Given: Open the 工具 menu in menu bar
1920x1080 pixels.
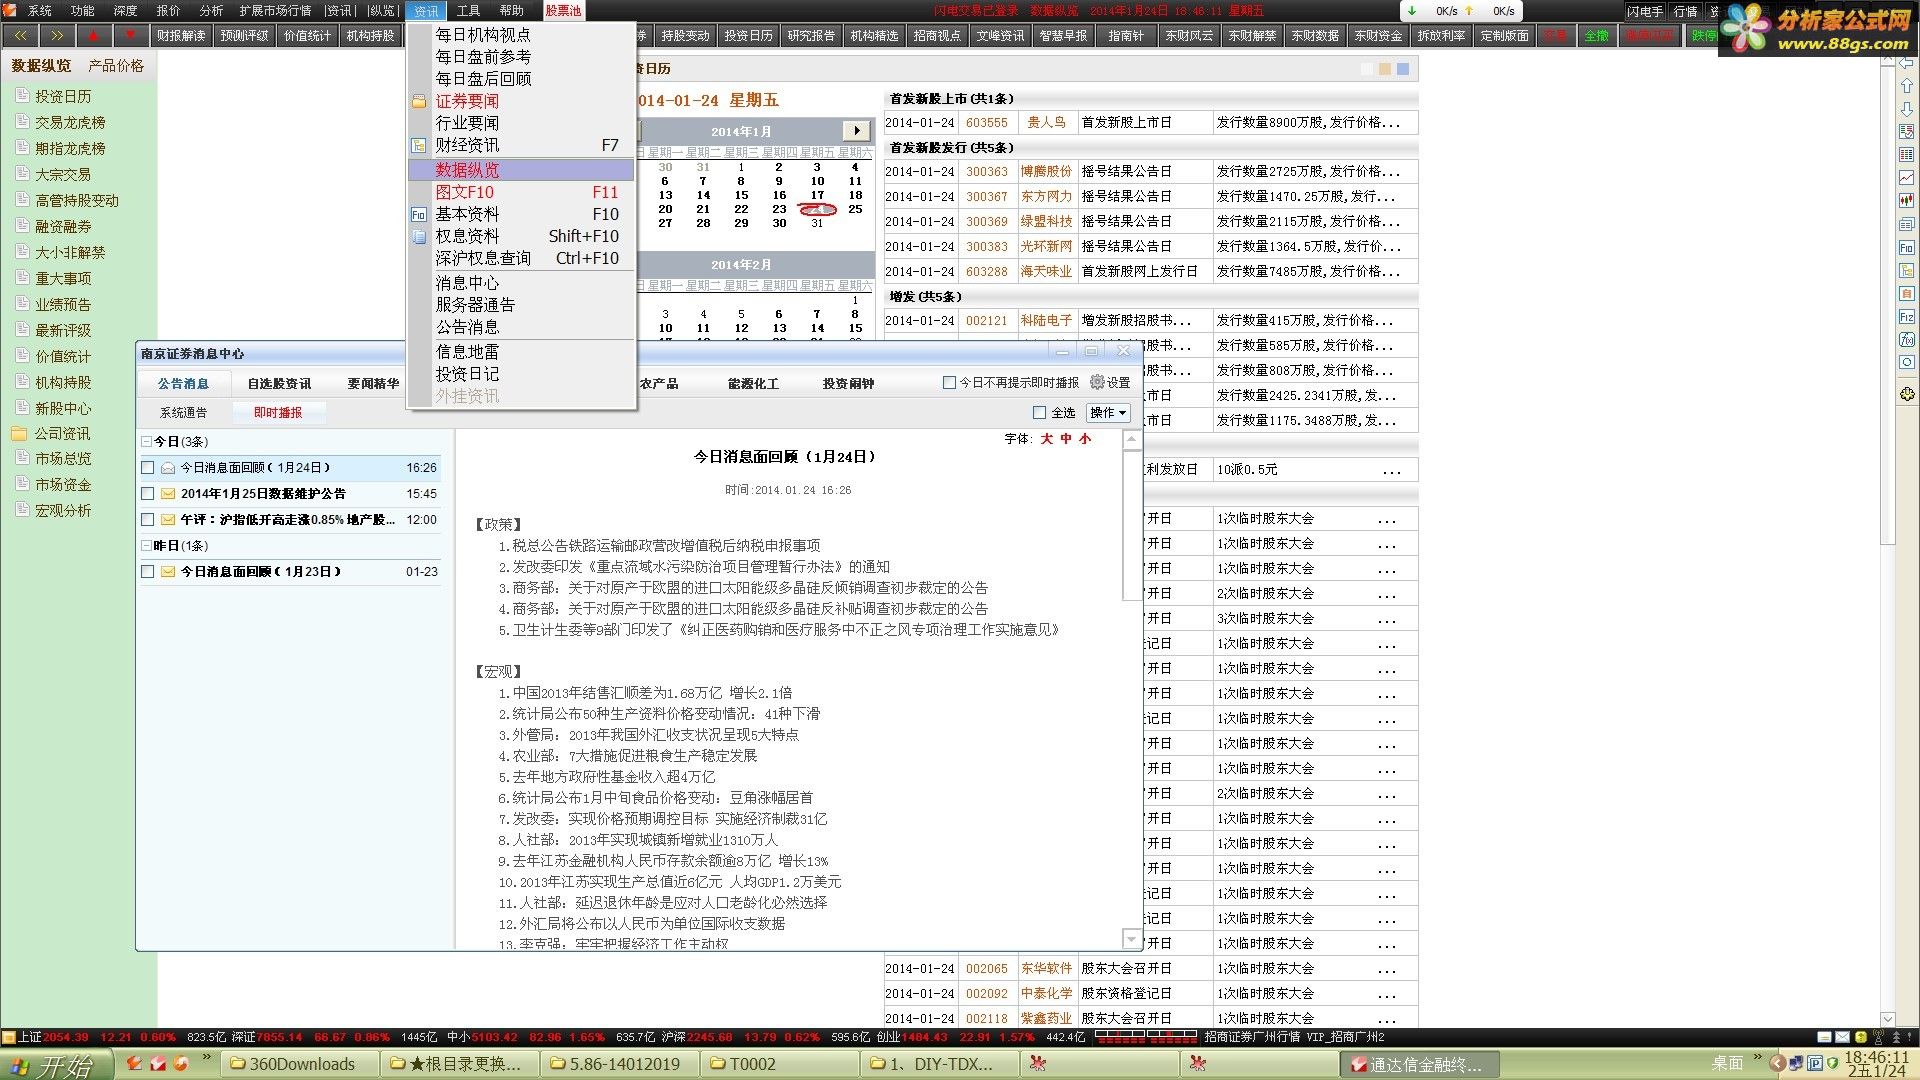Looking at the screenshot, I should (469, 11).
